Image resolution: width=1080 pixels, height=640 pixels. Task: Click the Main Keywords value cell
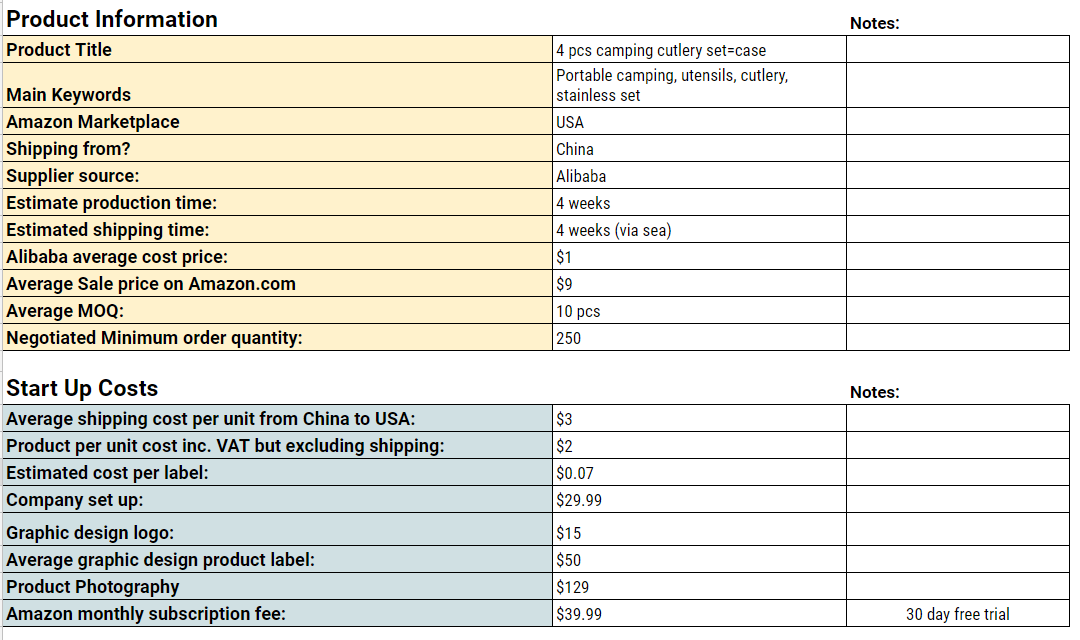pyautogui.click(x=699, y=85)
